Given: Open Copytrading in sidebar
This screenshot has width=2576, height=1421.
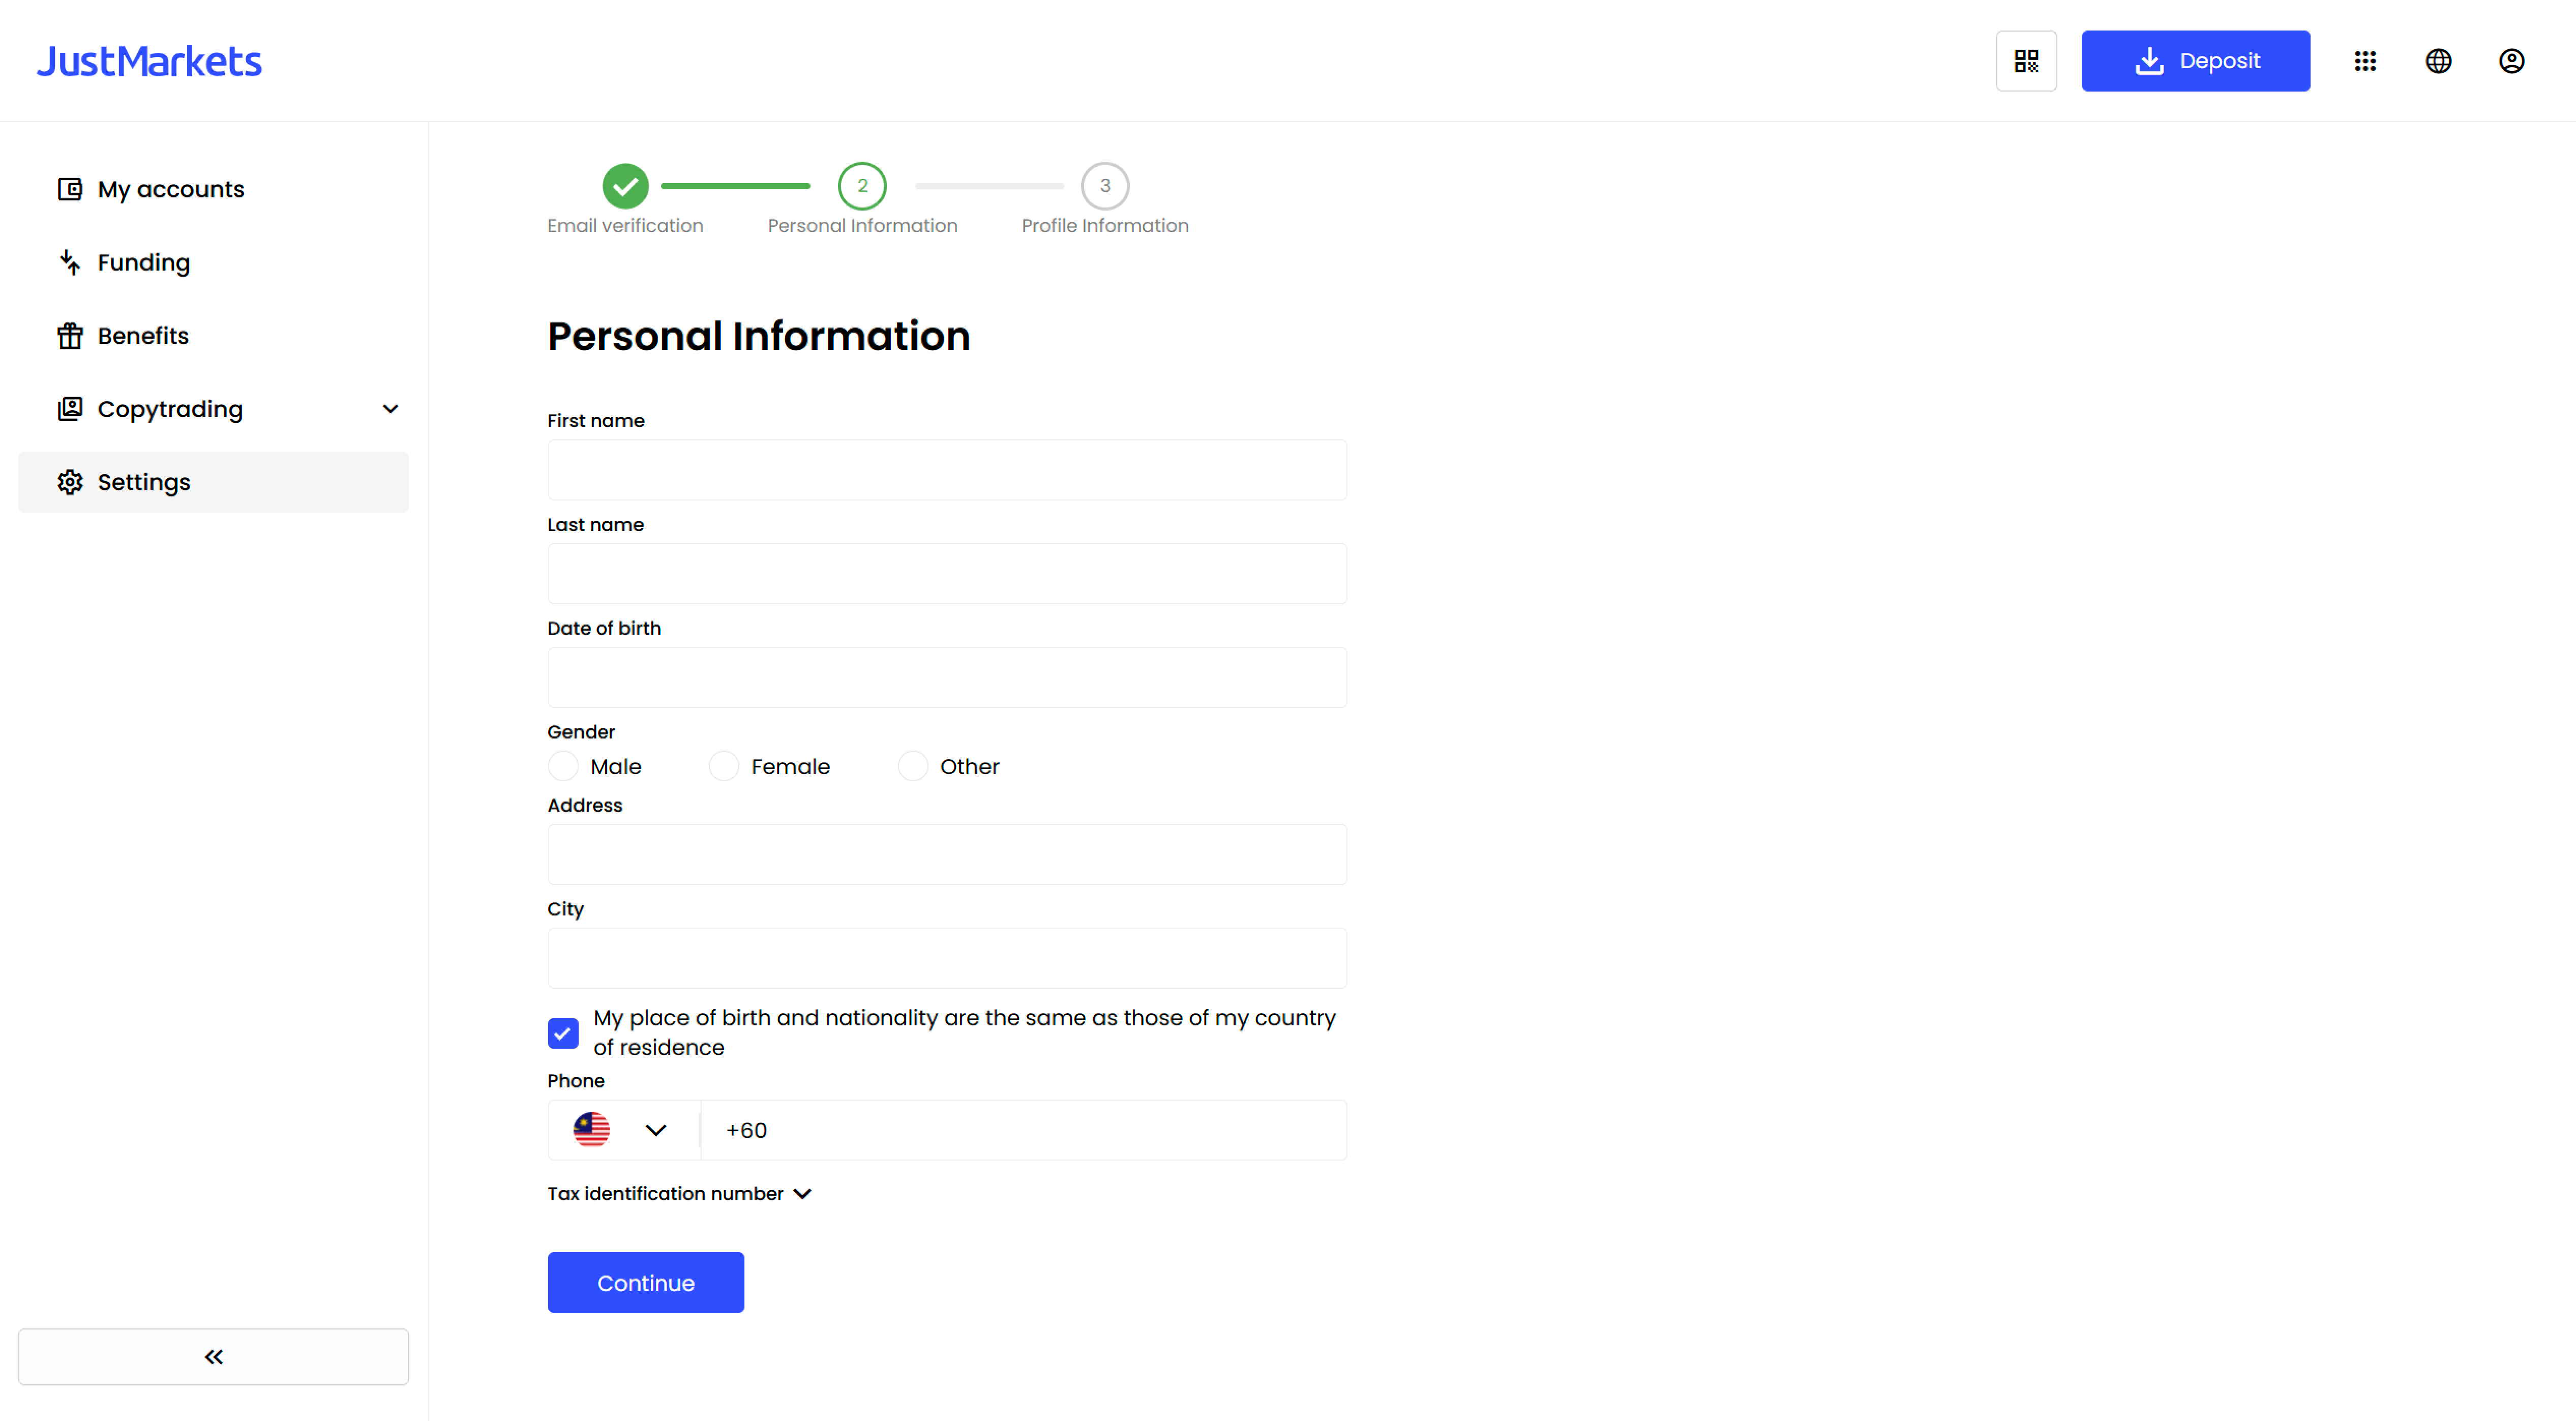Looking at the screenshot, I should tap(213, 409).
